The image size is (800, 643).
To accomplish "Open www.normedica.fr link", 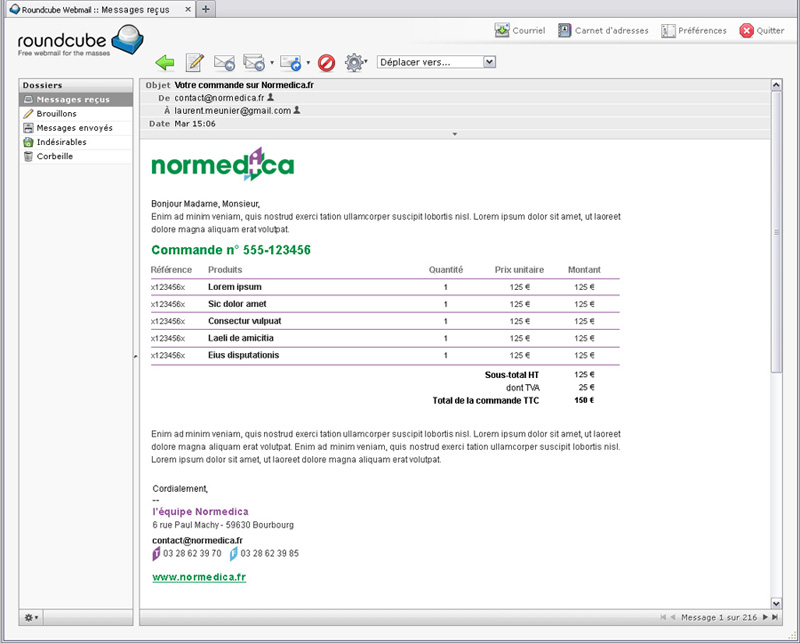I will [199, 577].
